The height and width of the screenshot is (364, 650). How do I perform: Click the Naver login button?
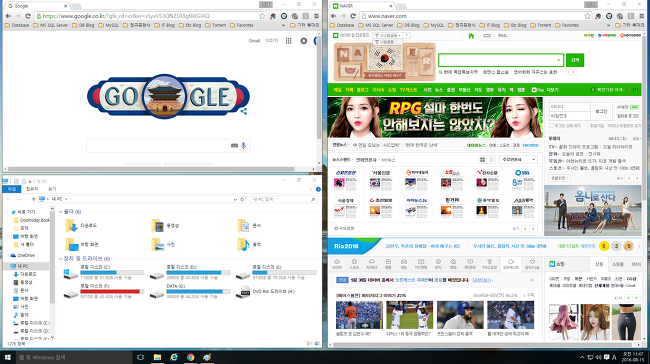click(601, 111)
